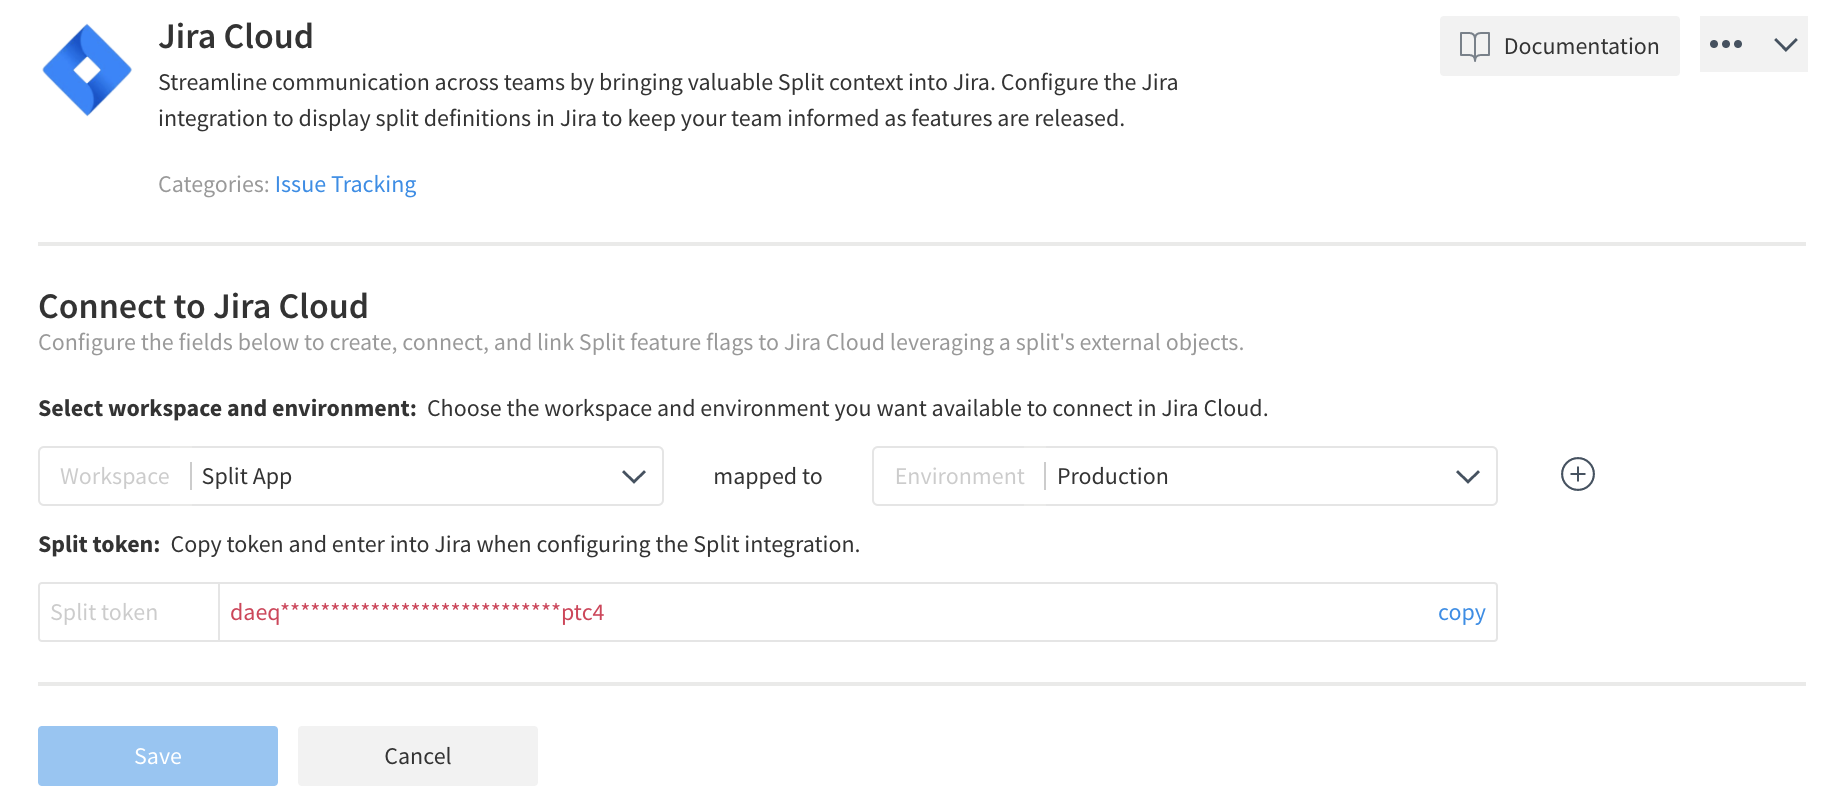The width and height of the screenshot is (1830, 808).
Task: Click the Jira Cloud diamond logo
Action: (87, 70)
